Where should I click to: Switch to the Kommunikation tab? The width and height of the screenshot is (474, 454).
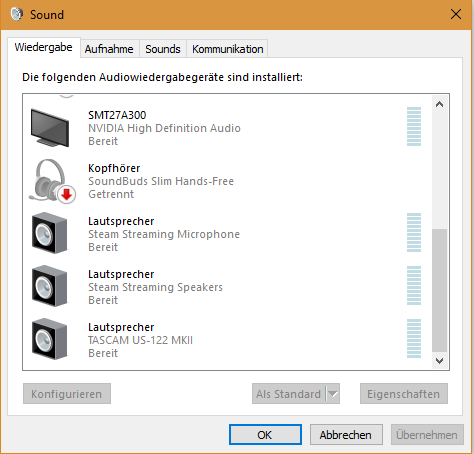(x=228, y=49)
